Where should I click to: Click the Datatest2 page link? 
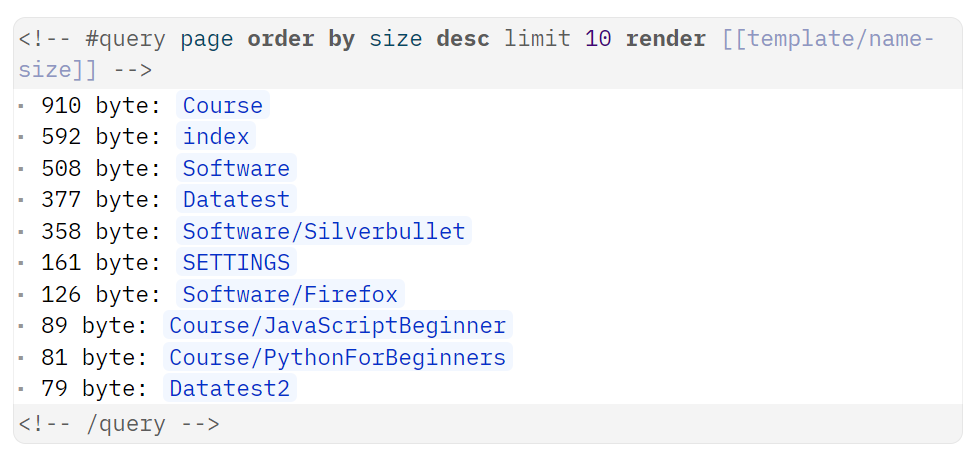pyautogui.click(x=229, y=389)
